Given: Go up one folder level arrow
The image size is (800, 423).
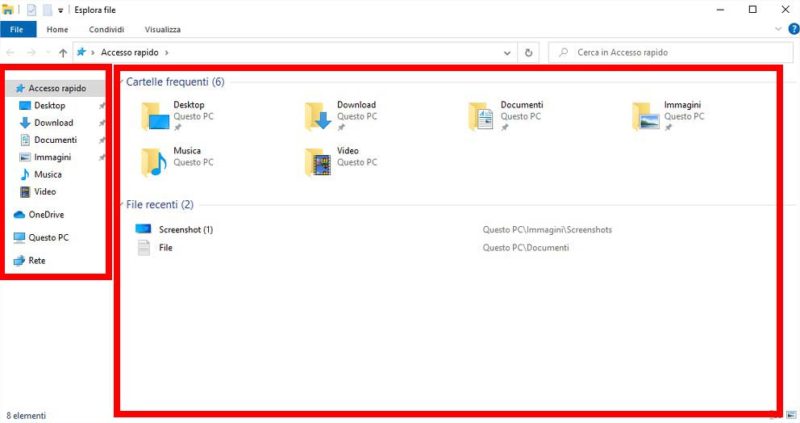Looking at the screenshot, I should 63,53.
